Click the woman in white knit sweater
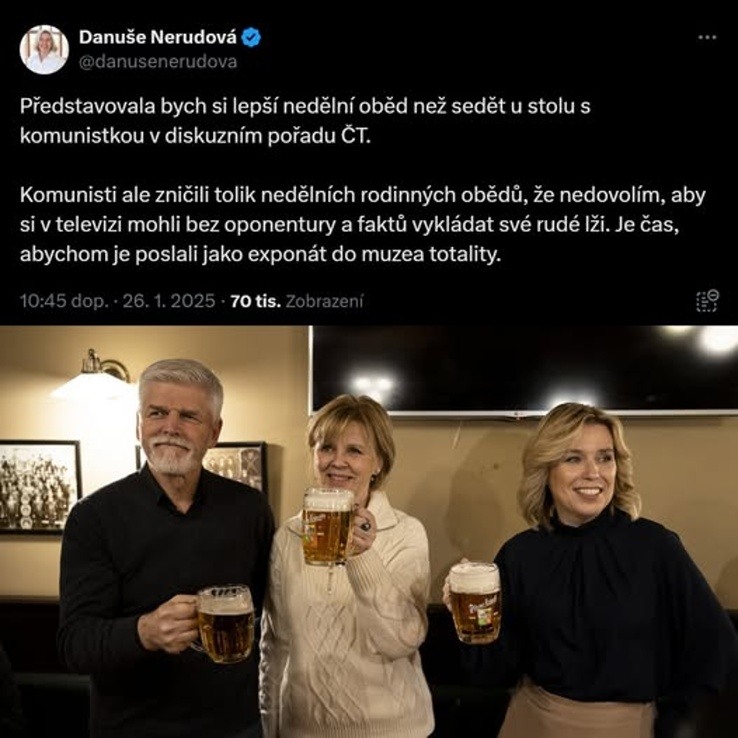The height and width of the screenshot is (738, 738). click(x=348, y=567)
